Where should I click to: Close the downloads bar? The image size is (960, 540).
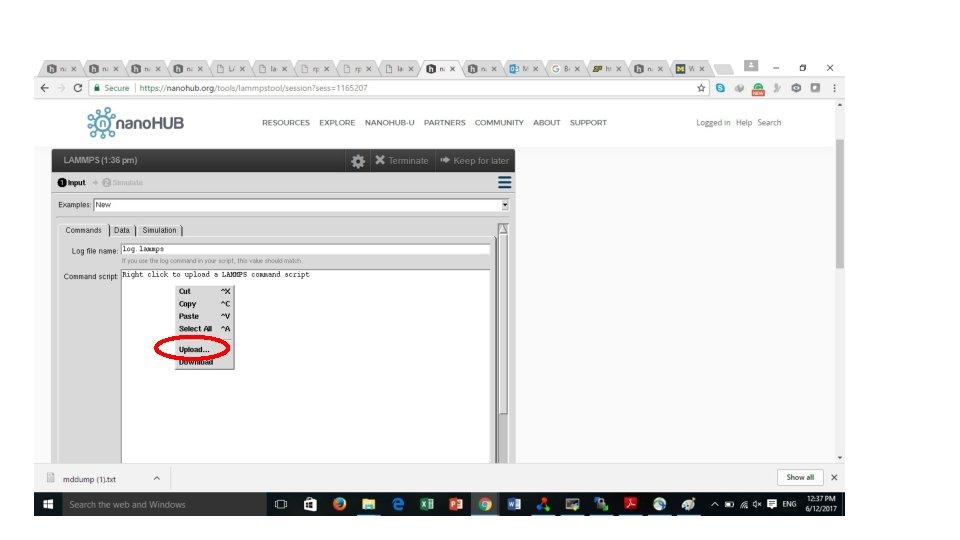(834, 478)
